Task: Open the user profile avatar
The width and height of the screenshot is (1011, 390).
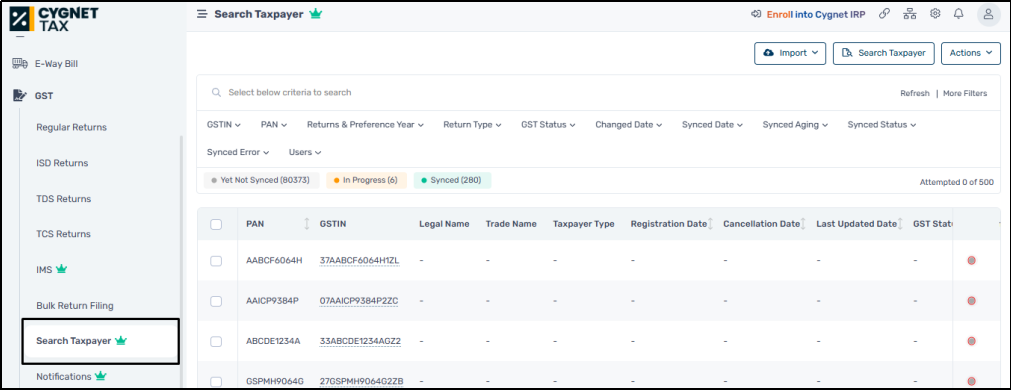Action: coord(988,14)
